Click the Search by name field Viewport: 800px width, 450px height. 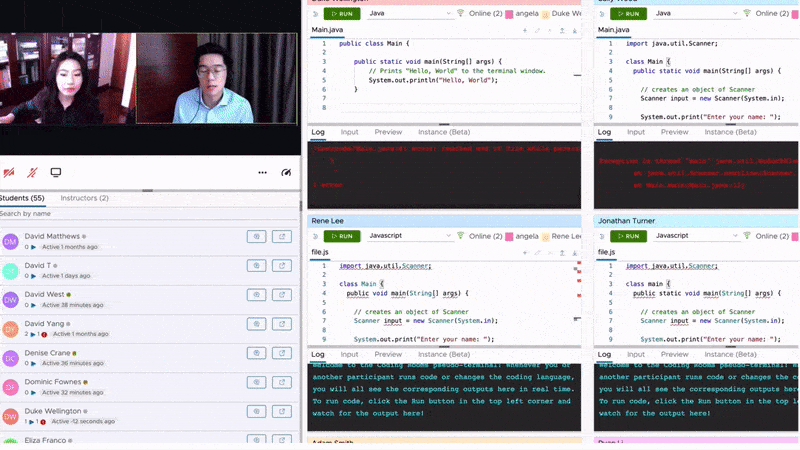[148, 214]
